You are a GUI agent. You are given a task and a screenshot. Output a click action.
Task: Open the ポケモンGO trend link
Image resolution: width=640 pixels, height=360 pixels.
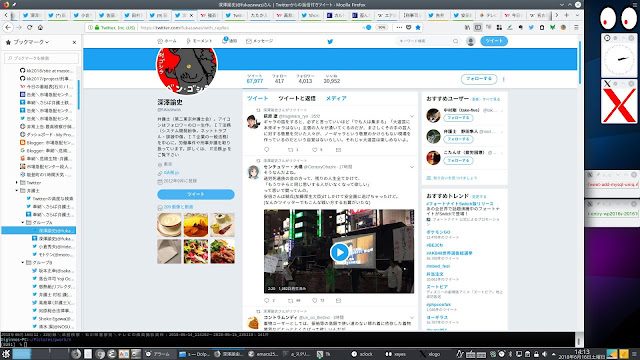click(x=438, y=232)
